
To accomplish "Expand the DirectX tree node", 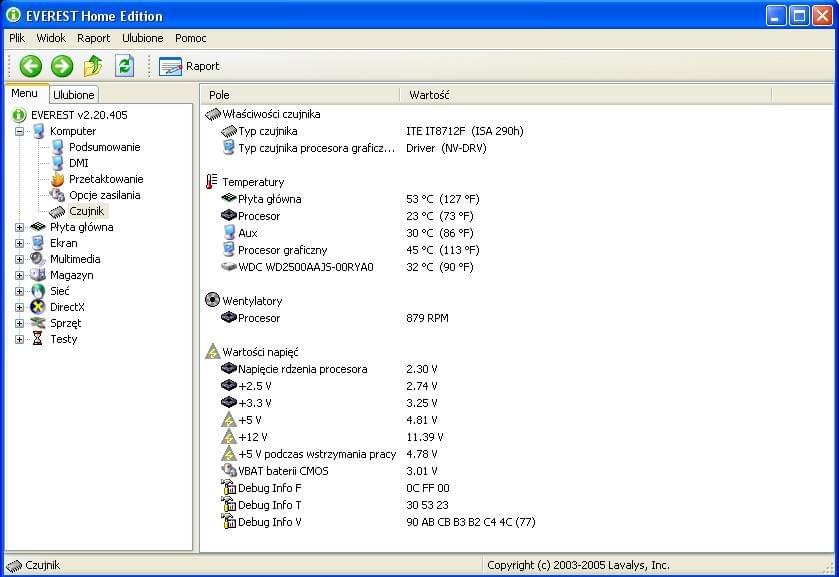I will point(20,308).
